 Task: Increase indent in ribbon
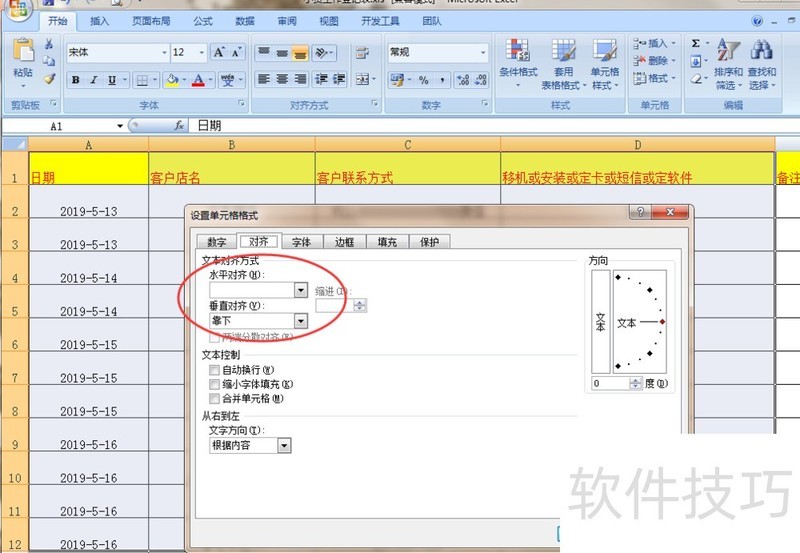(339, 79)
